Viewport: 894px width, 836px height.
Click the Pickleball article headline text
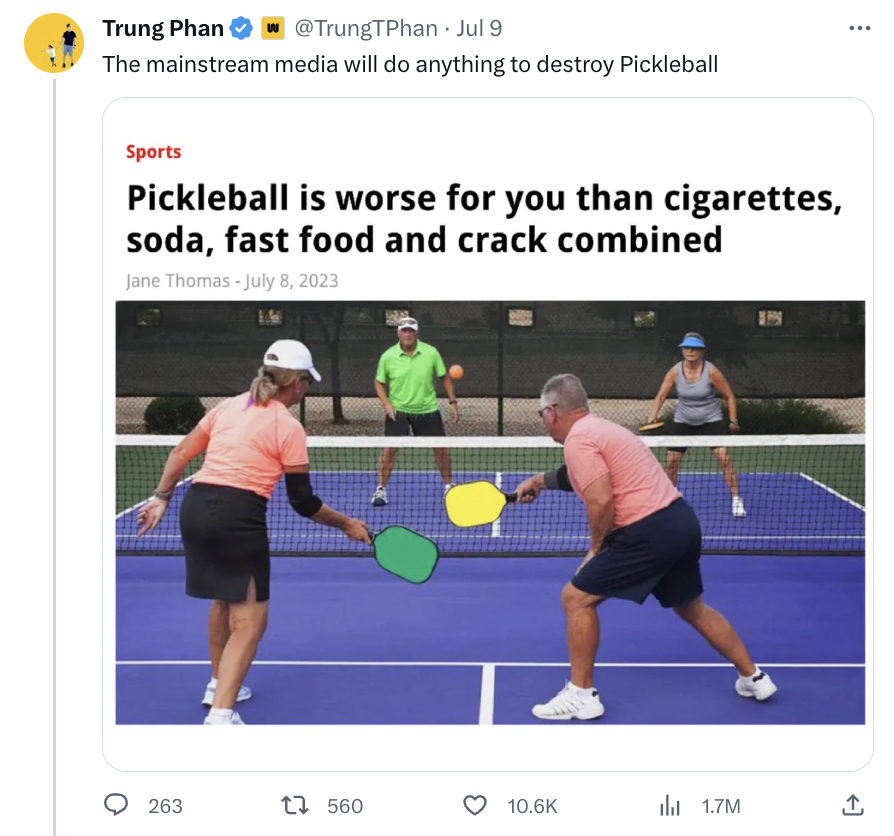coord(484,218)
